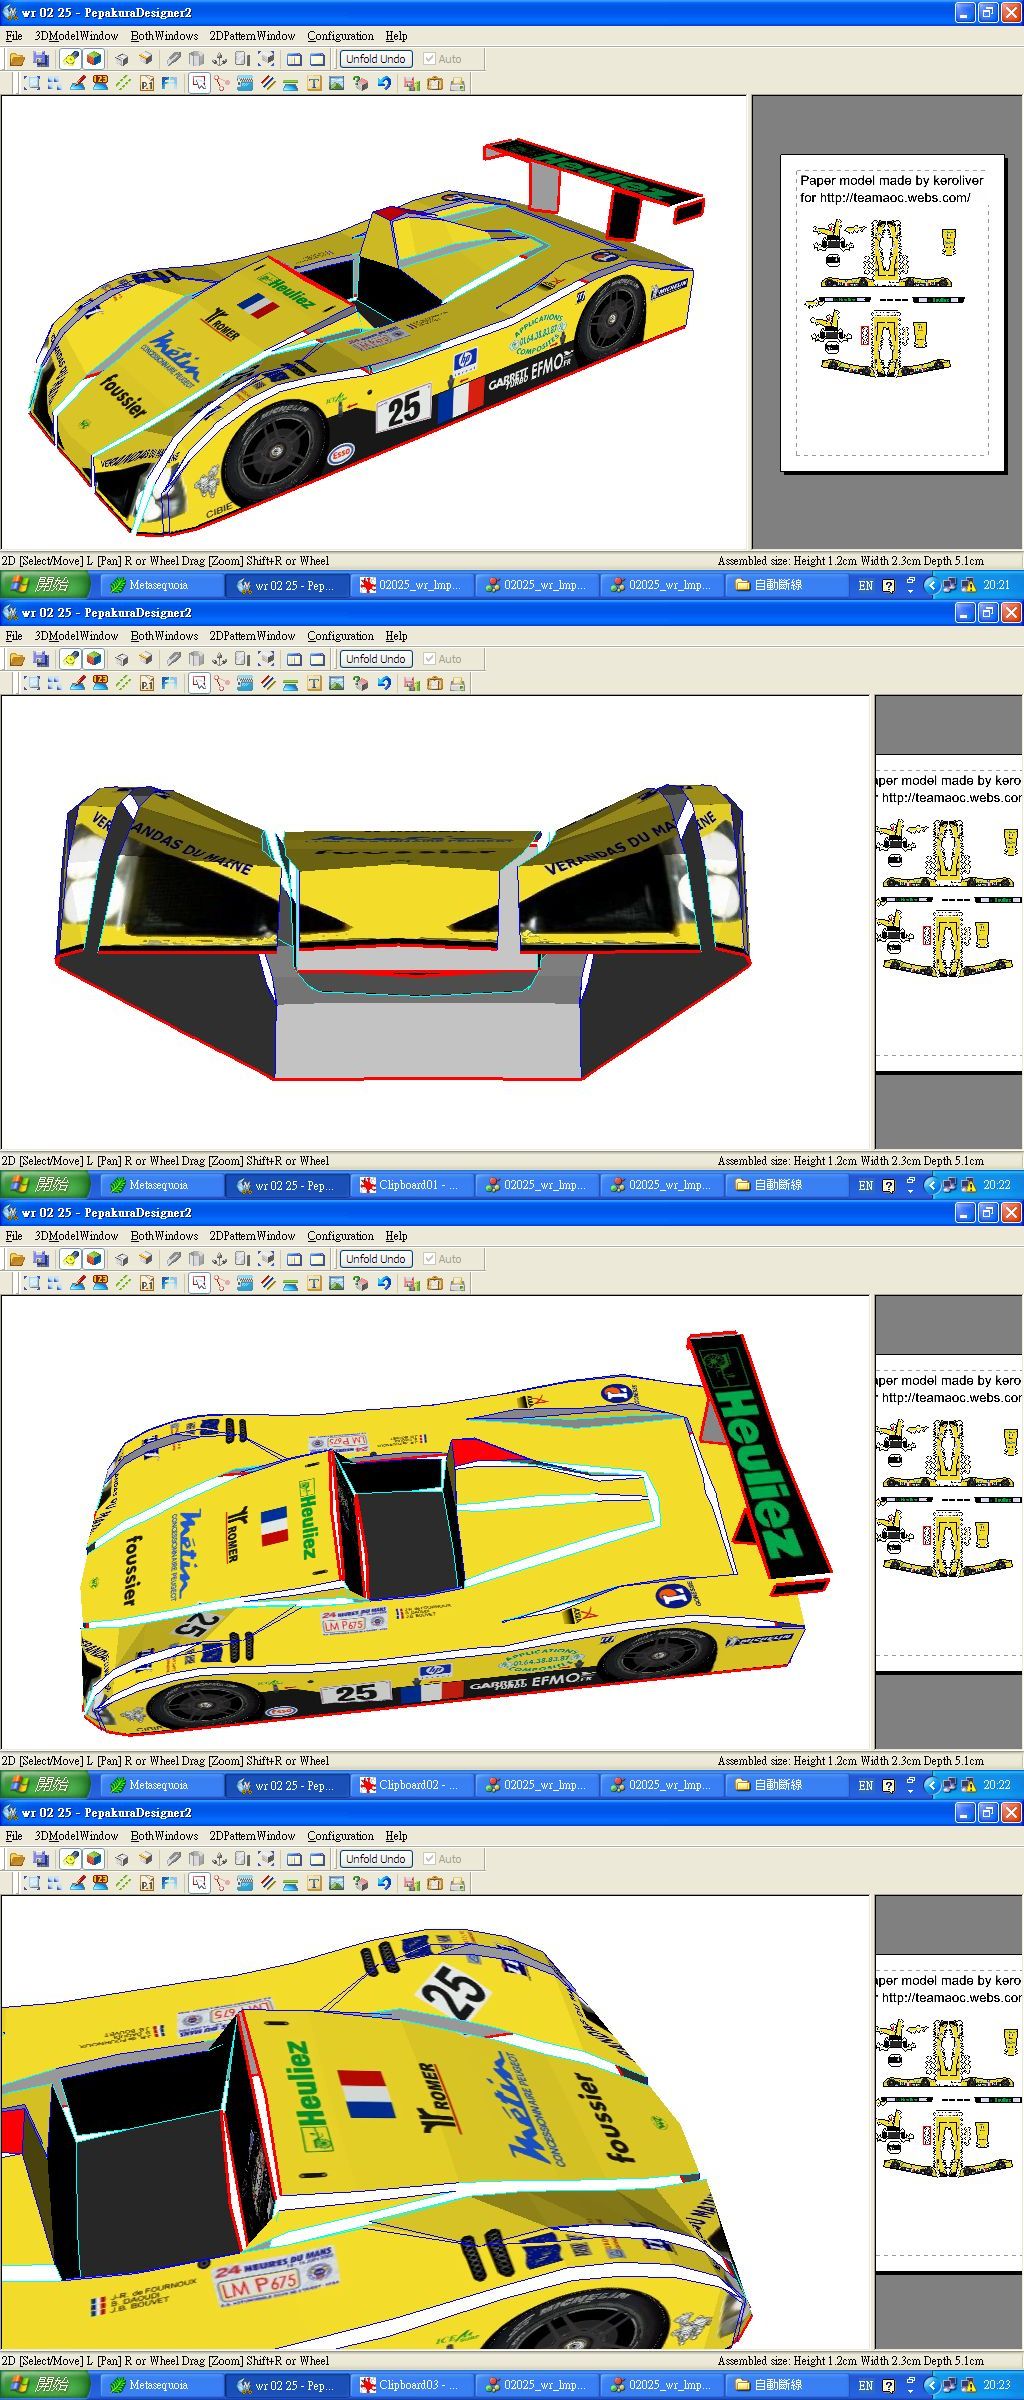Toggle the Auto checkbox in the topmost window
The height and width of the screenshot is (2400, 1024).
coord(430,59)
